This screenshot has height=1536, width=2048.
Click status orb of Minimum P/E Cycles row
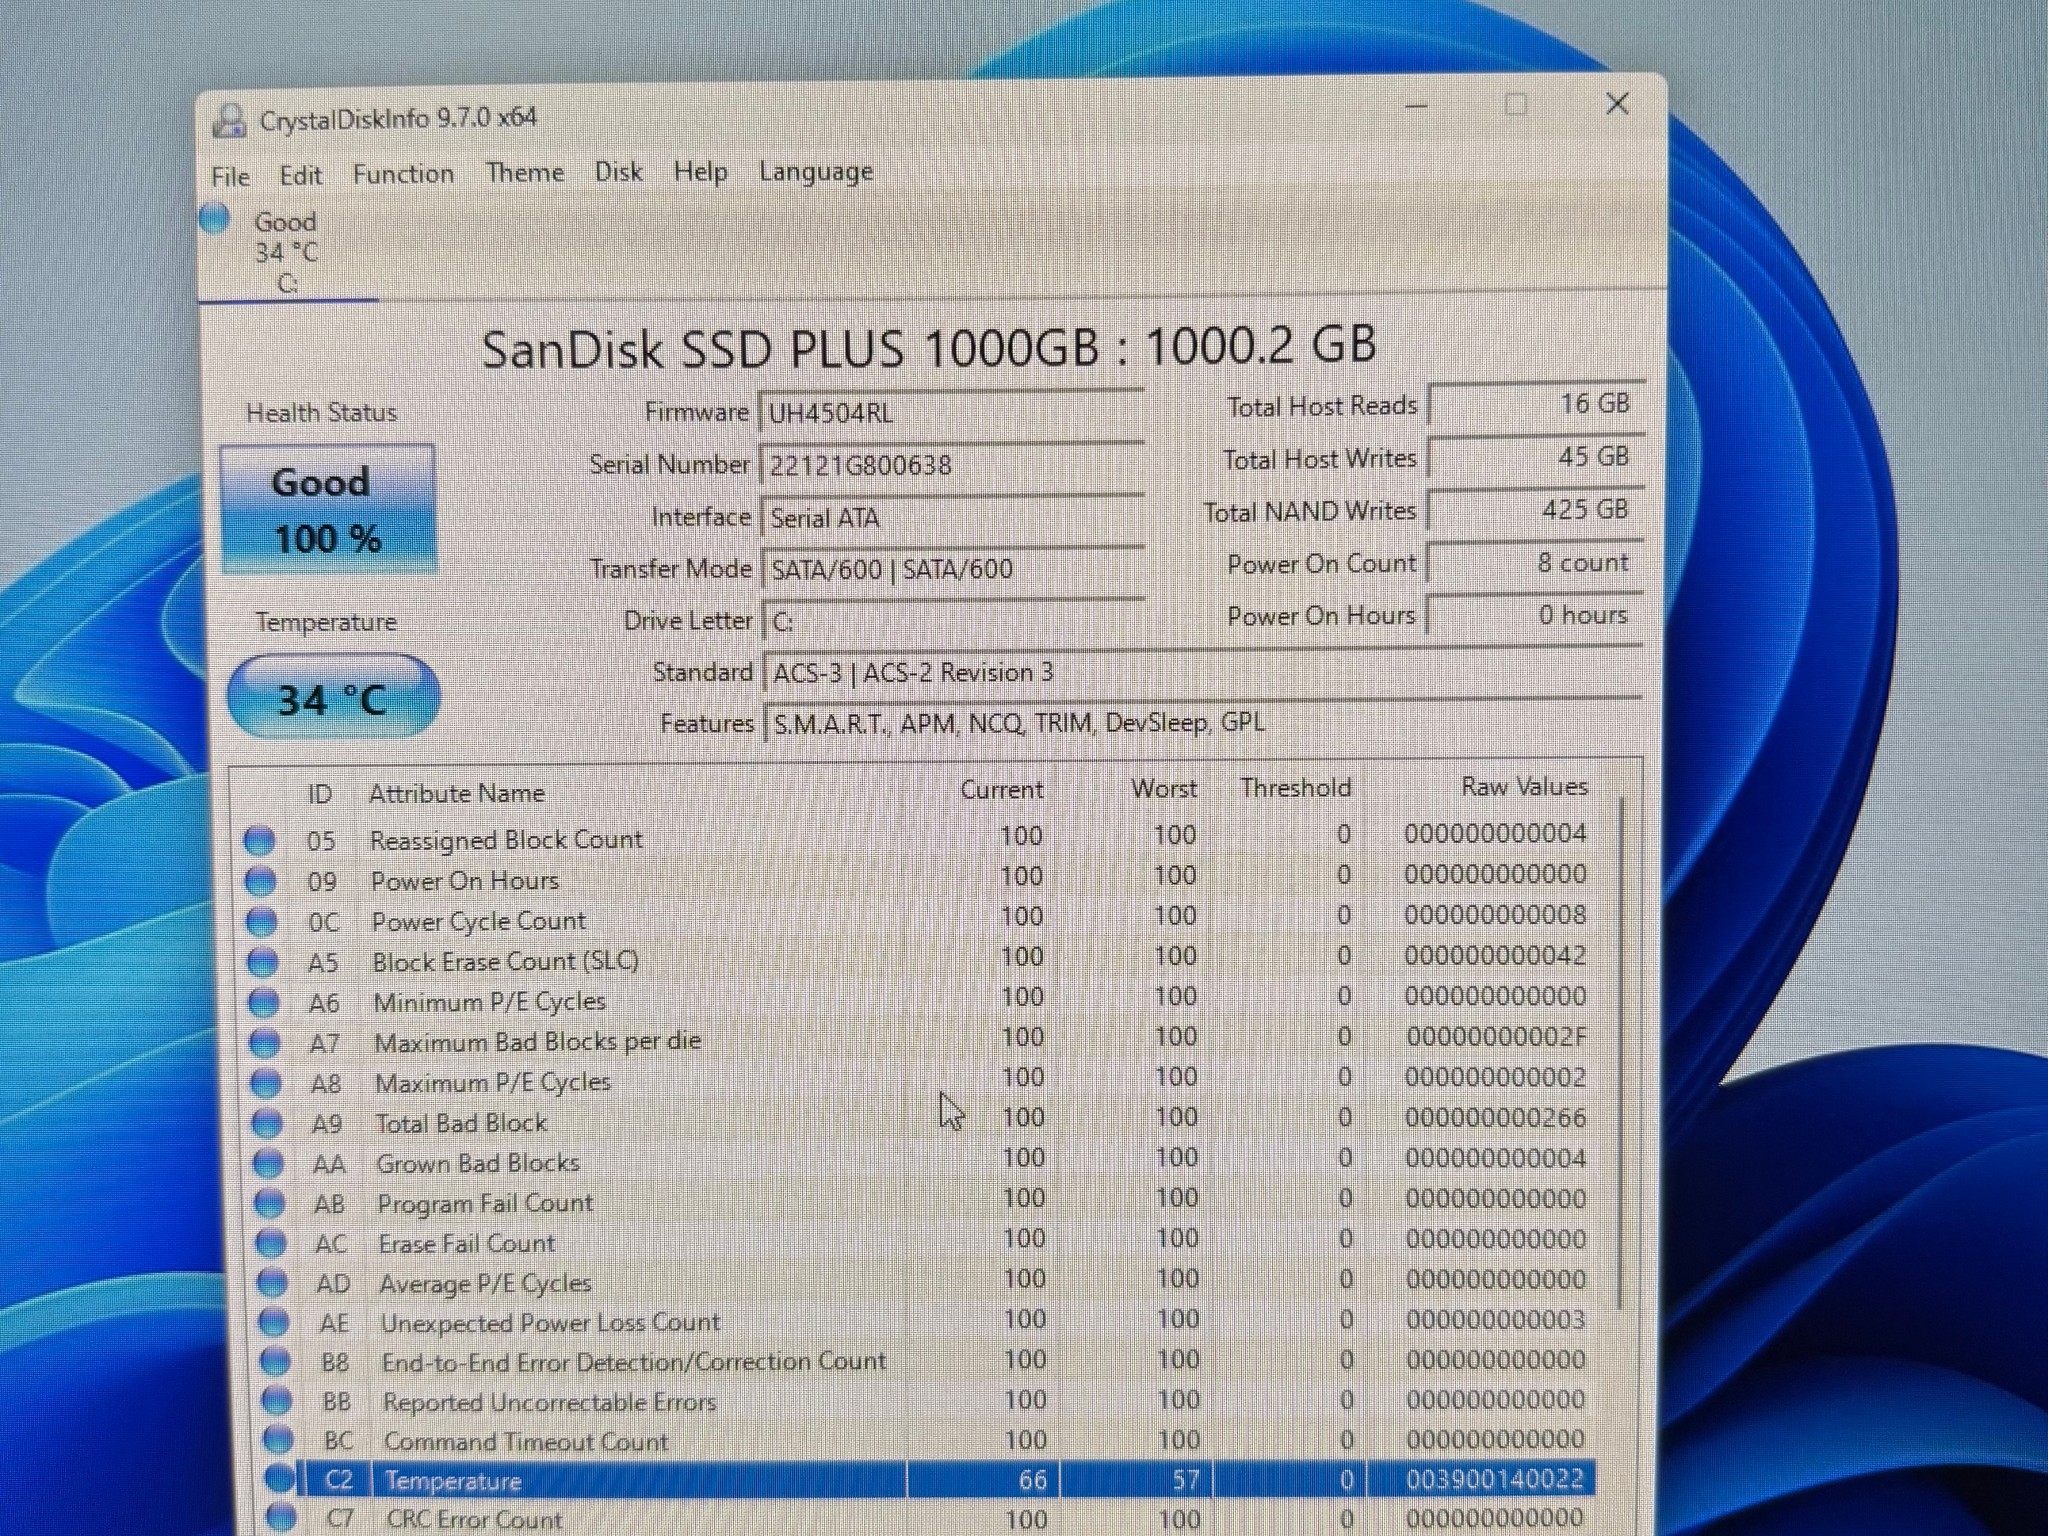point(264,1002)
